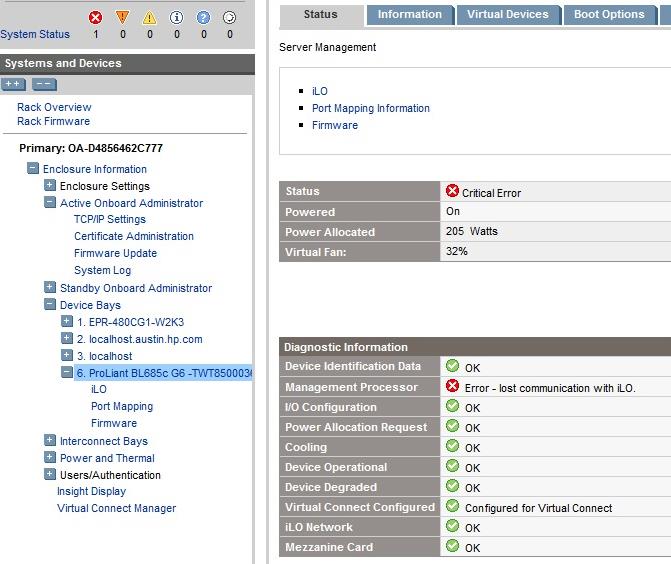This screenshot has width=671, height=564.
Task: Open Rack Overview link
Action: click(54, 107)
